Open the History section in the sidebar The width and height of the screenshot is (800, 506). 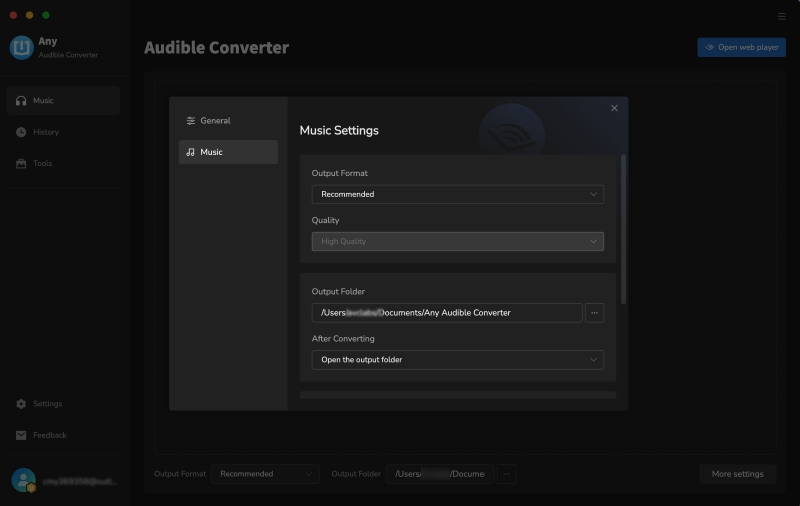pyautogui.click(x=64, y=132)
